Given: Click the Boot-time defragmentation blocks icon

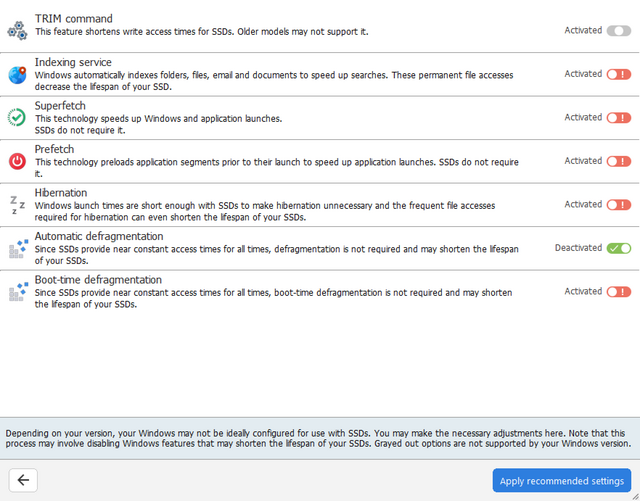Looking at the screenshot, I should pos(17,292).
